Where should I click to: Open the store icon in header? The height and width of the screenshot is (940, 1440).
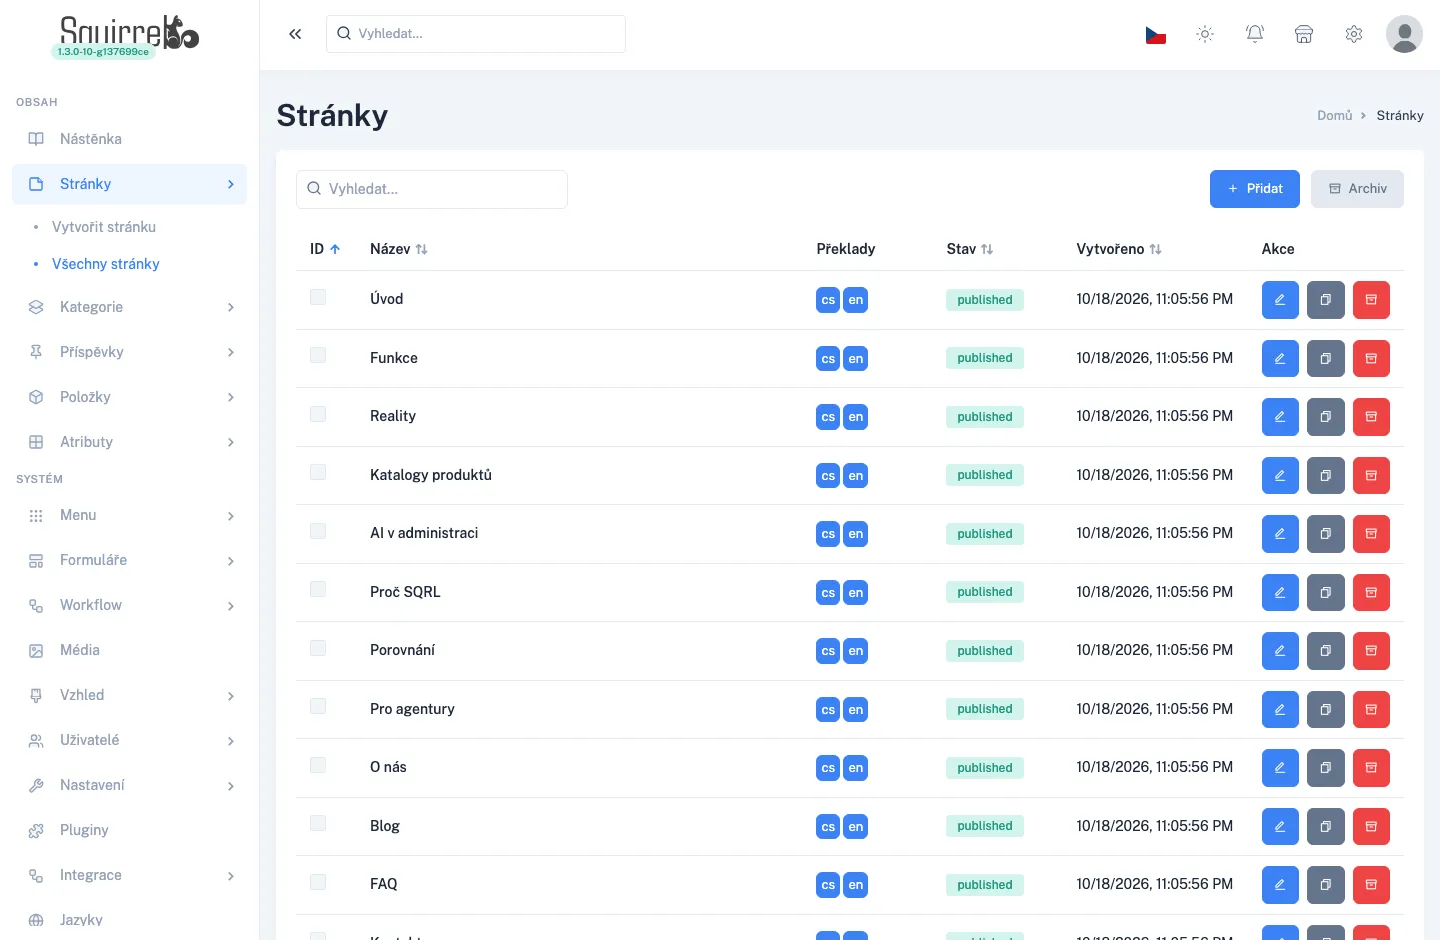[x=1304, y=34]
